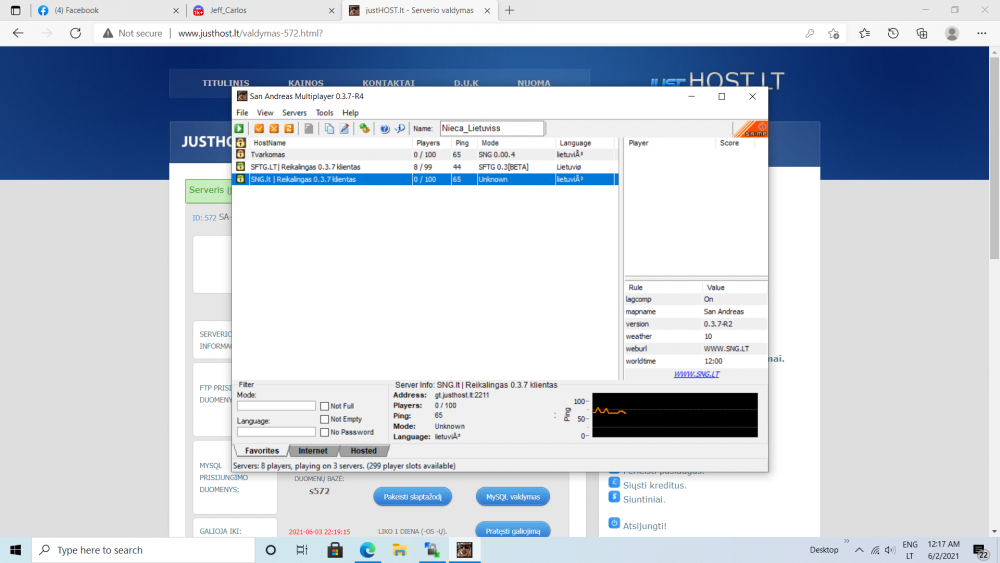
Task: Open the Help menu
Action: pyautogui.click(x=350, y=113)
